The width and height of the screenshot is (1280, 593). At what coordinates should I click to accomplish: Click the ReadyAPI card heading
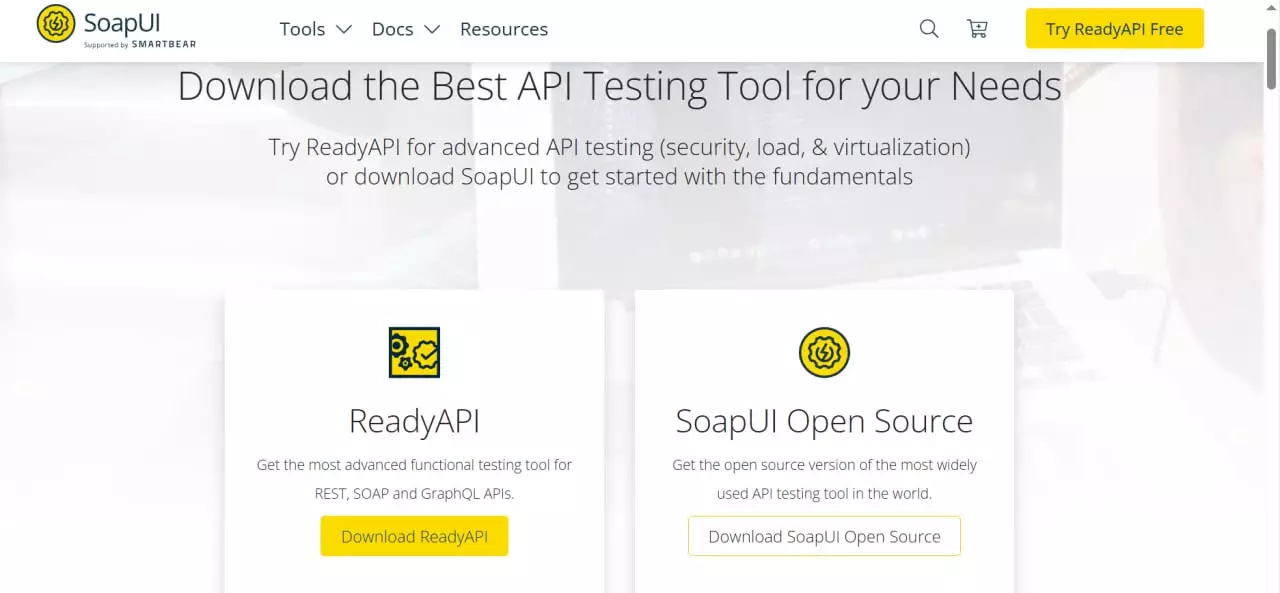tap(414, 421)
